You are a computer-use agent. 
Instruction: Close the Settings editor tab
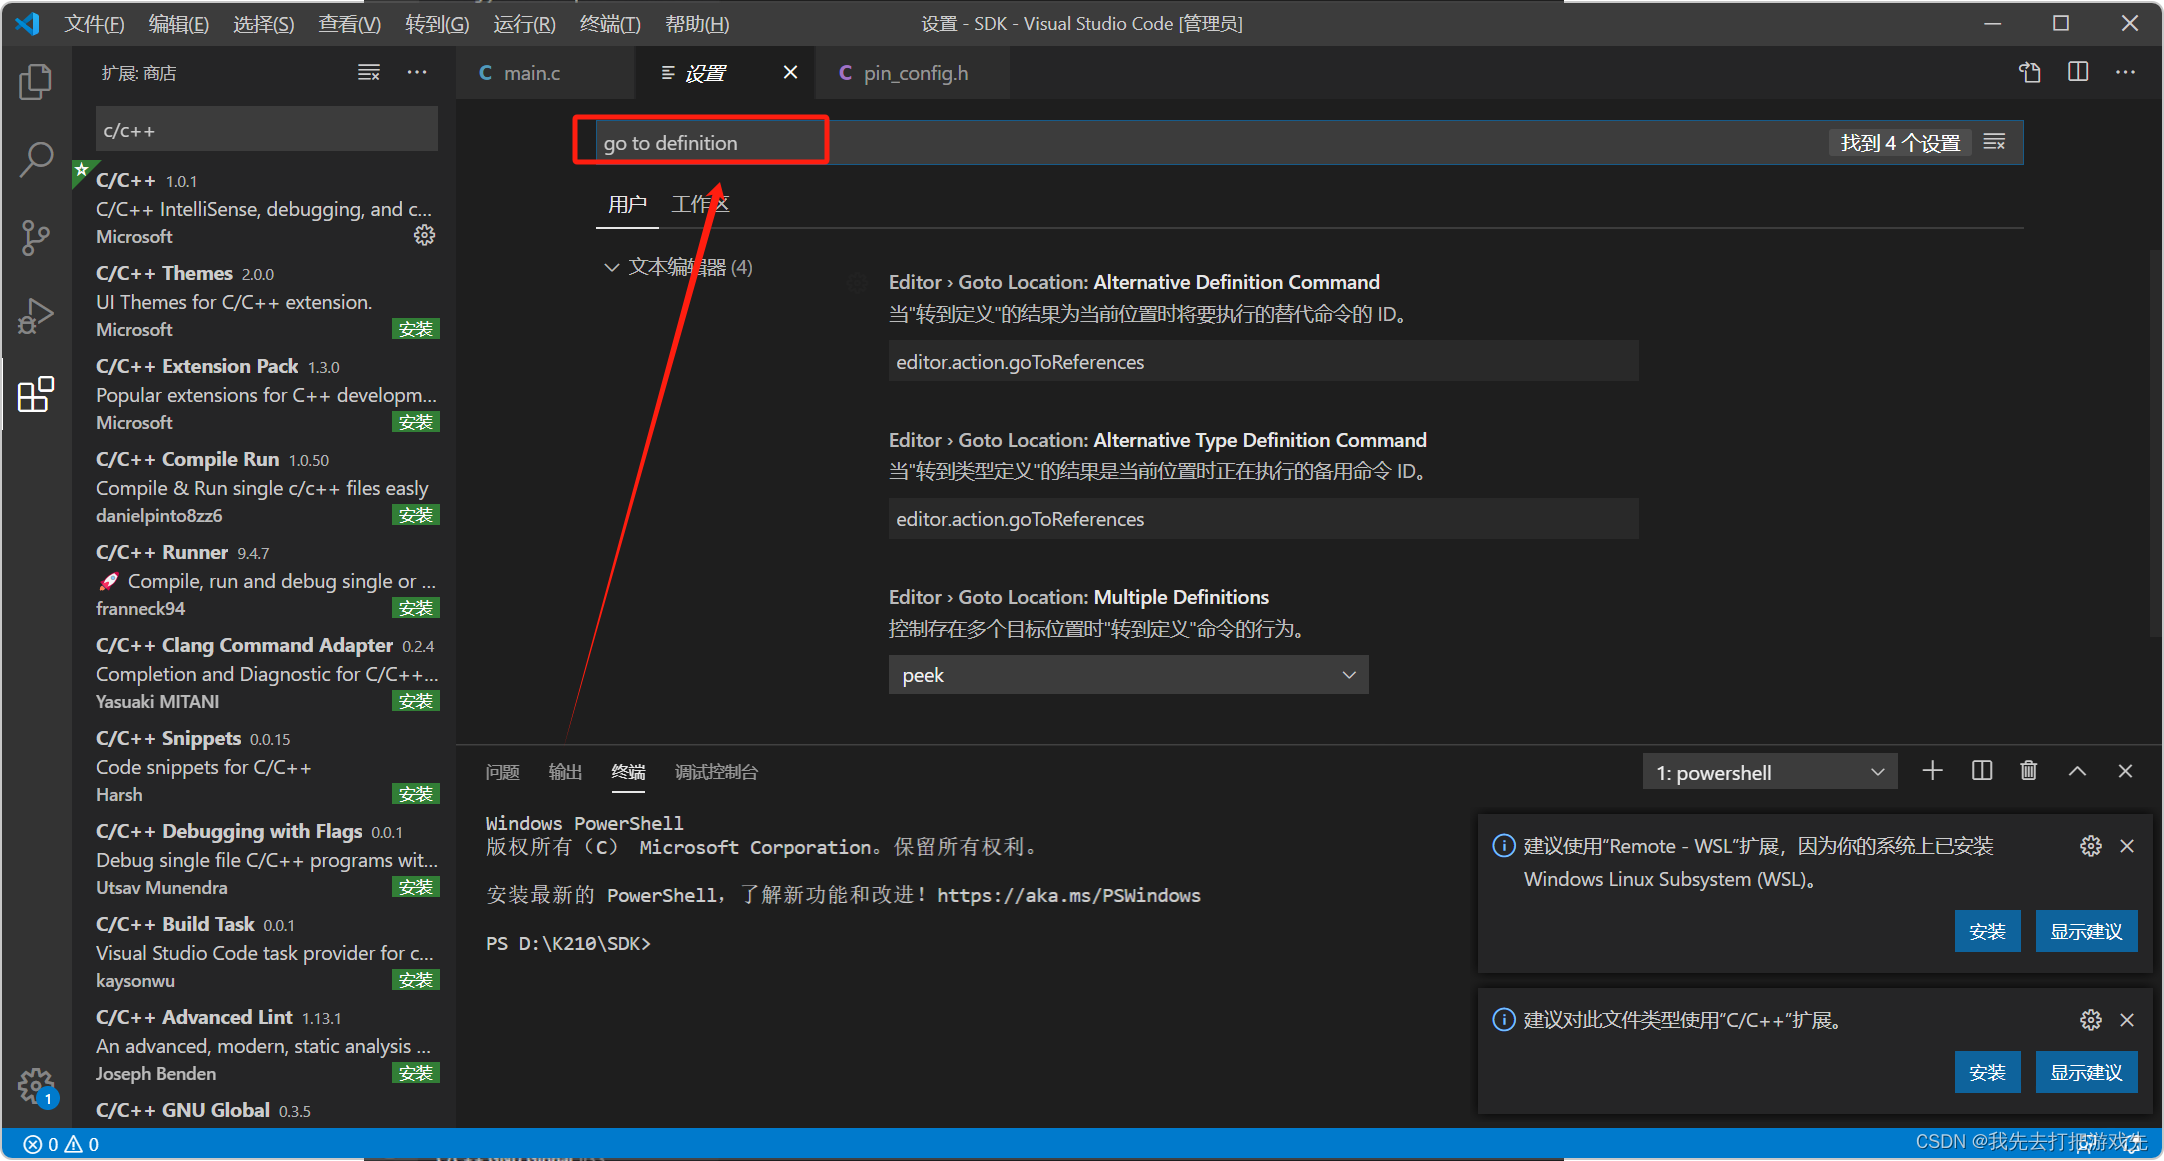point(790,72)
